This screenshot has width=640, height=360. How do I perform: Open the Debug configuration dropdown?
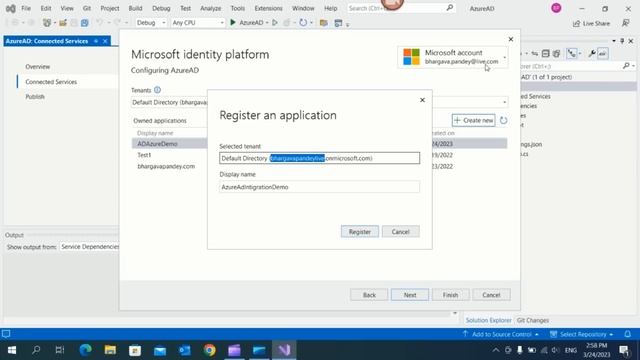(x=151, y=23)
